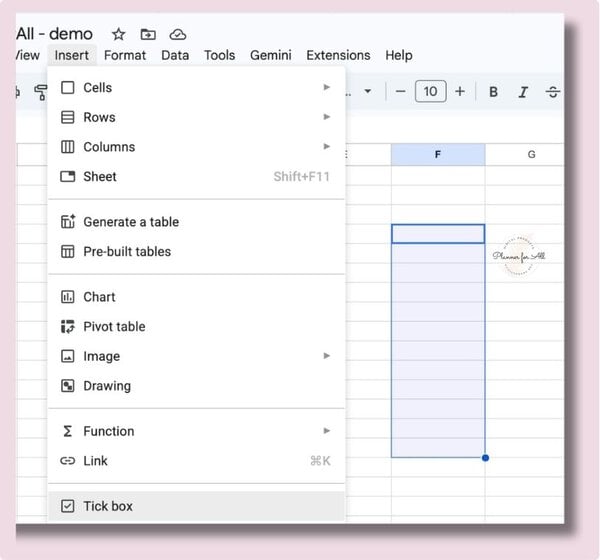600x560 pixels.
Task: Expand the Image submenu arrow
Action: coord(326,356)
